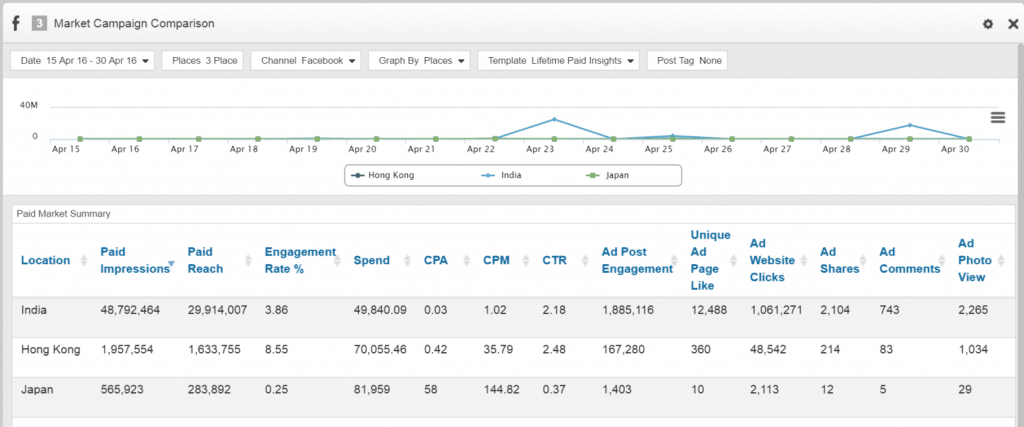The image size is (1024, 427).
Task: Click India data point on Apr 25
Action: click(673, 136)
